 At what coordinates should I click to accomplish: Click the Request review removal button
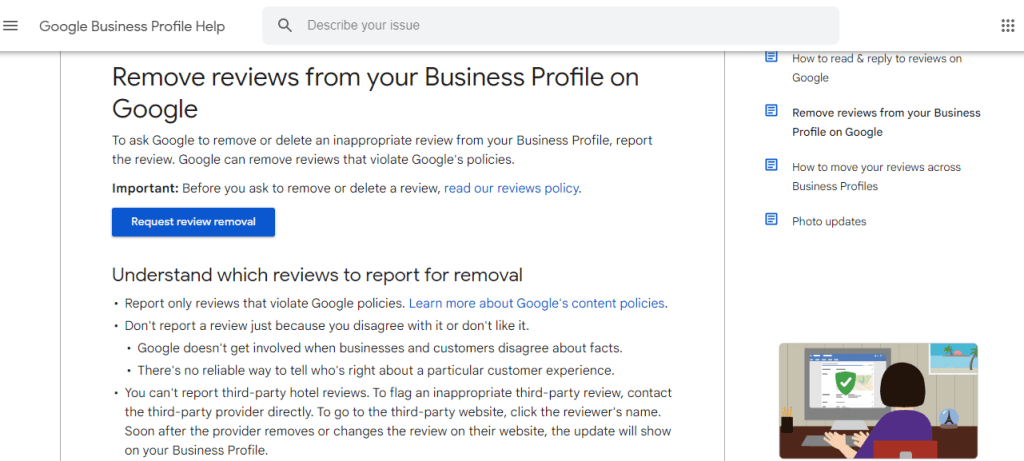pyautogui.click(x=193, y=222)
